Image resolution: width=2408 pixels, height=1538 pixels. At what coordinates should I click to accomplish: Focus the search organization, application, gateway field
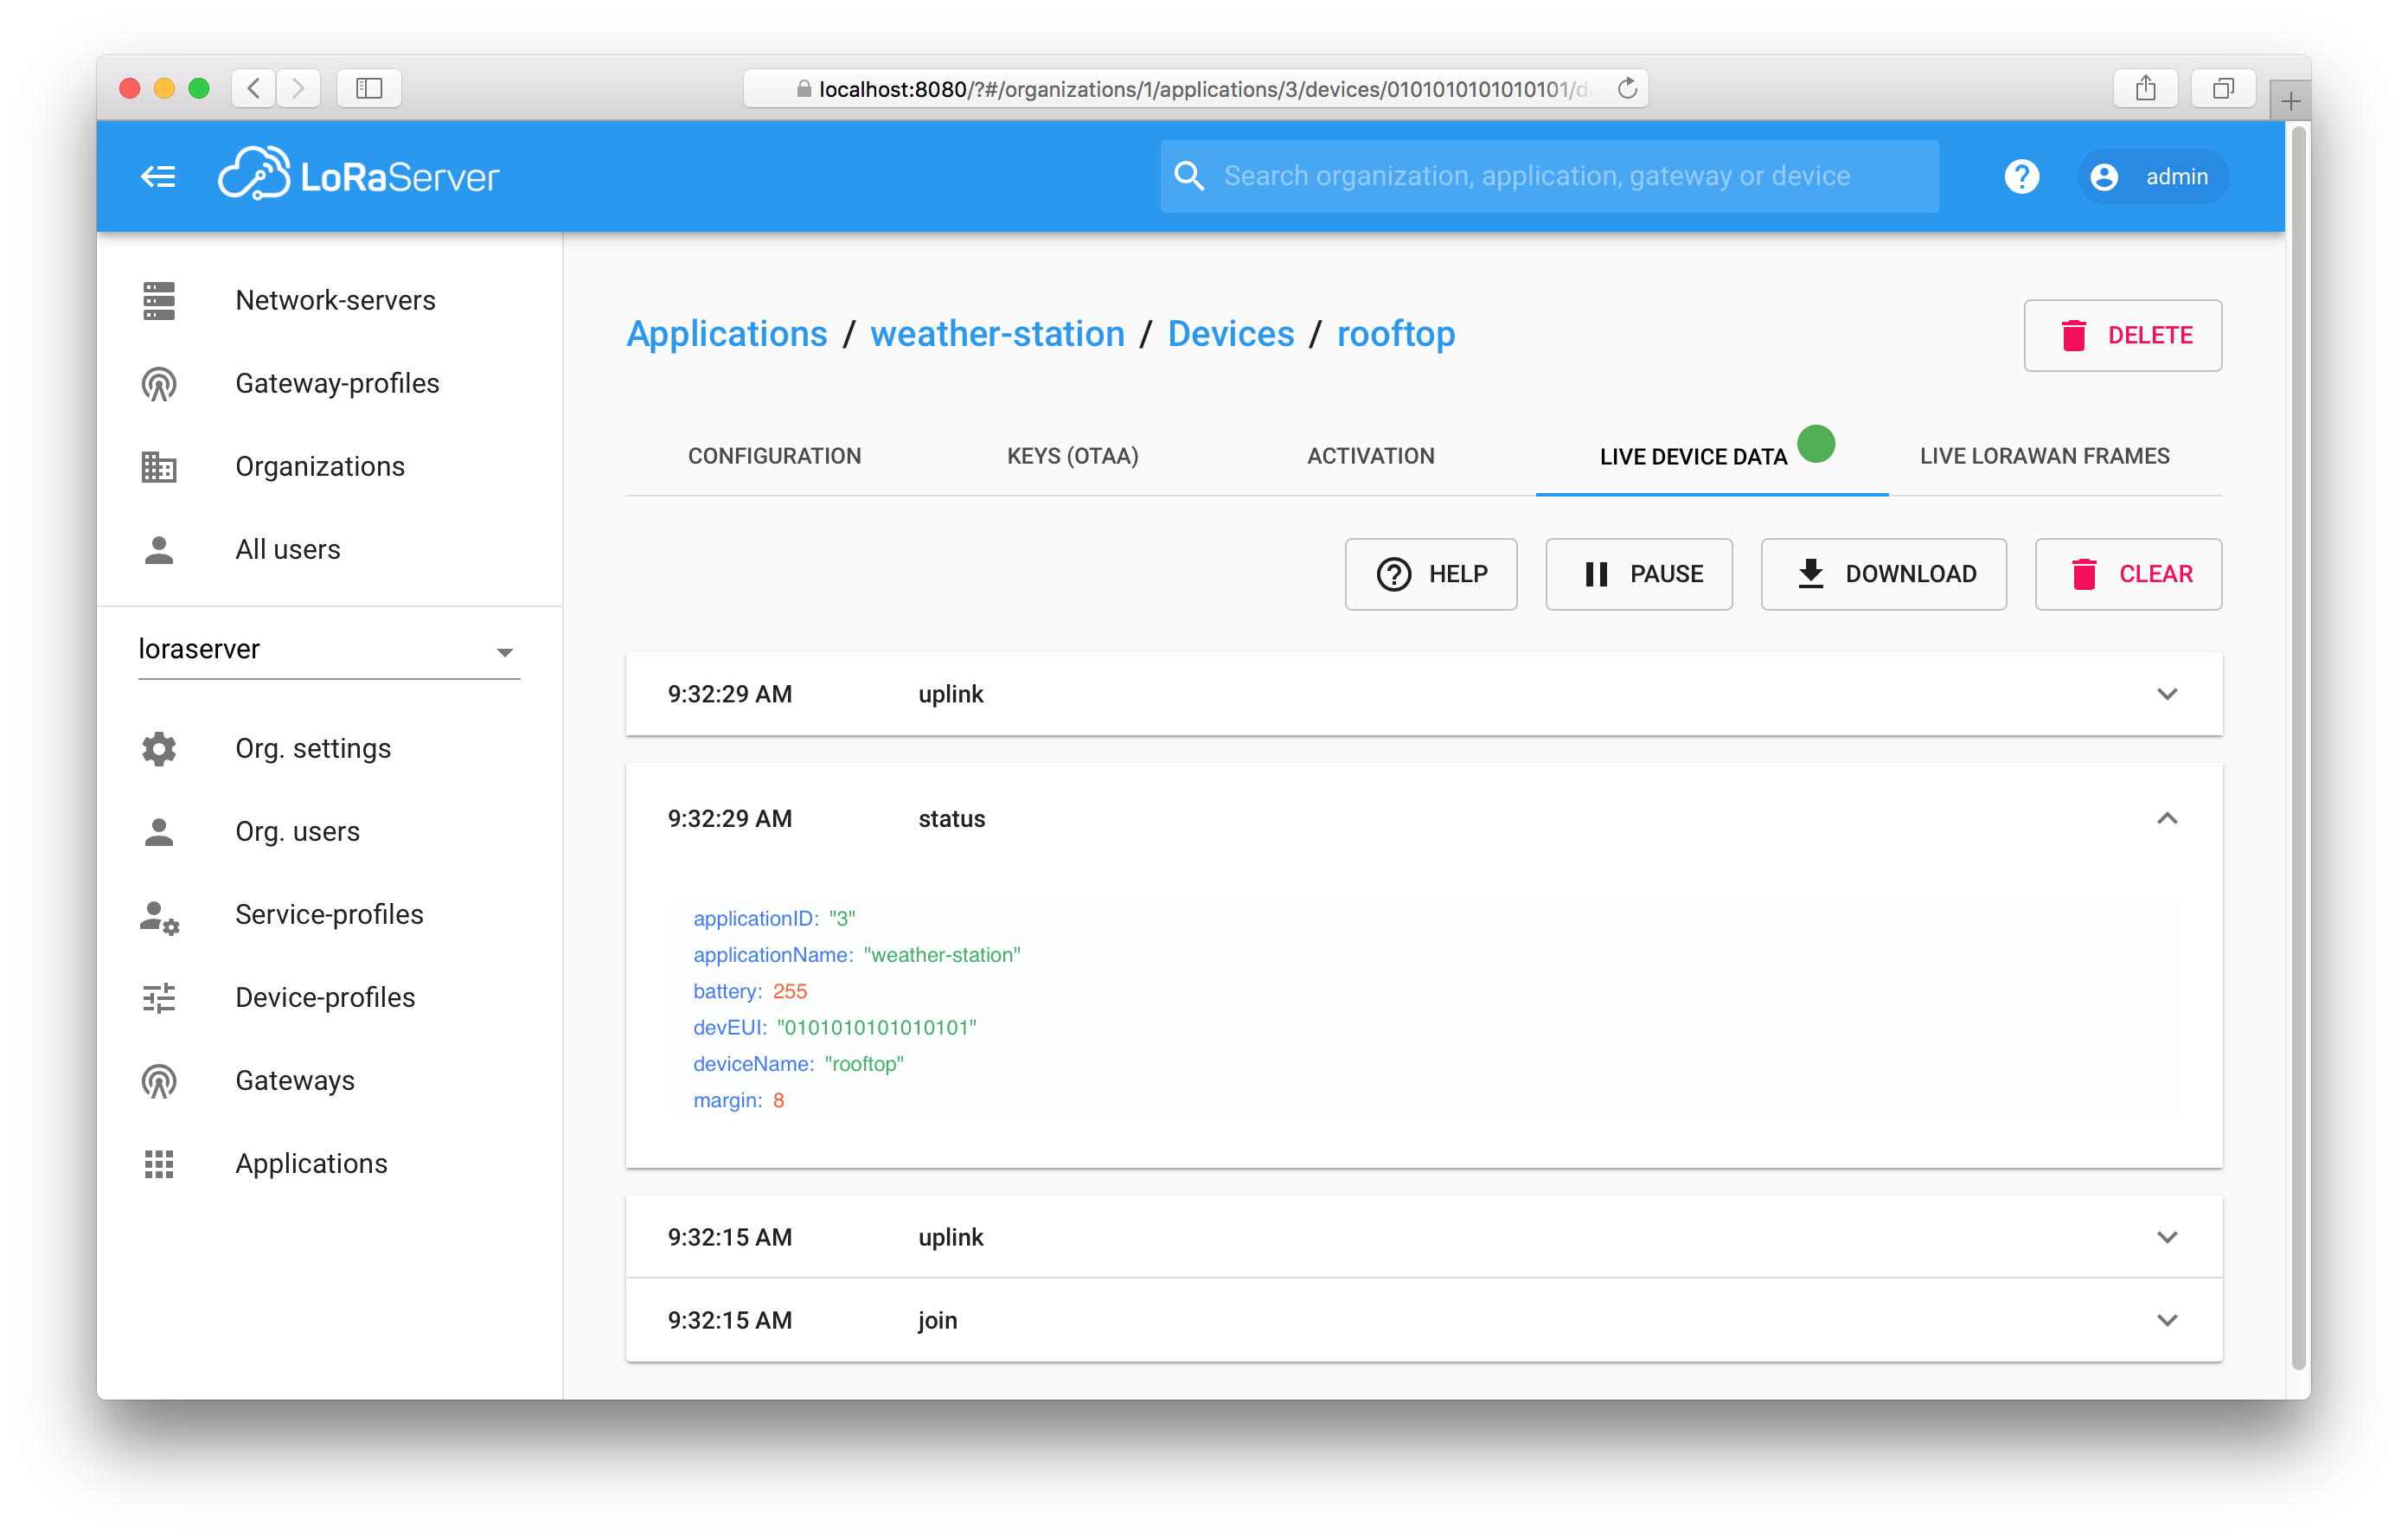(x=1548, y=176)
